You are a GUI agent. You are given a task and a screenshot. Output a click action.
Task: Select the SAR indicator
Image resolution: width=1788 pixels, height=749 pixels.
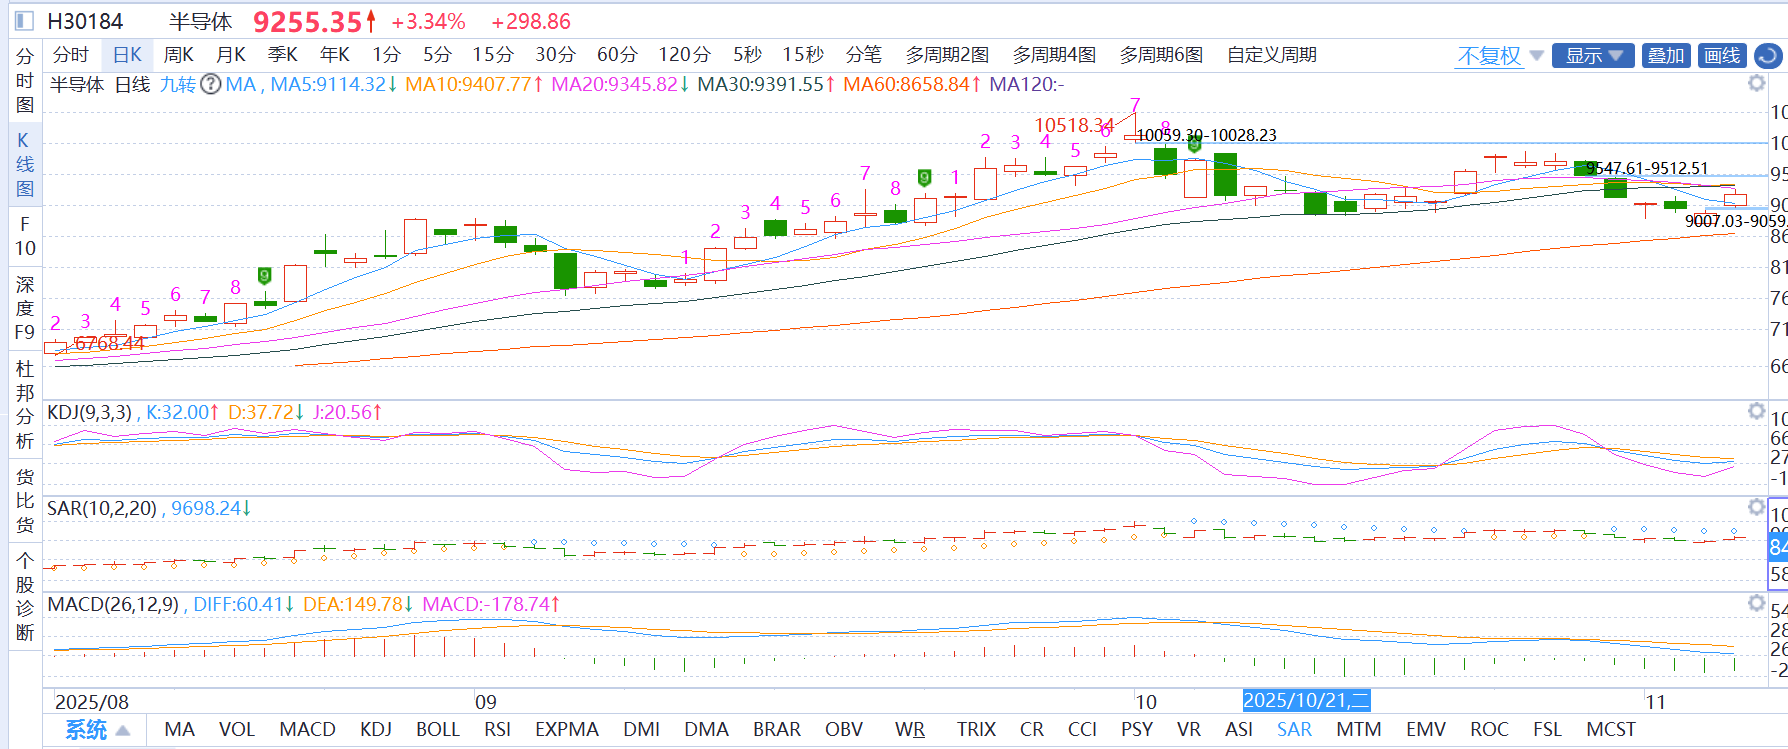tap(1294, 730)
